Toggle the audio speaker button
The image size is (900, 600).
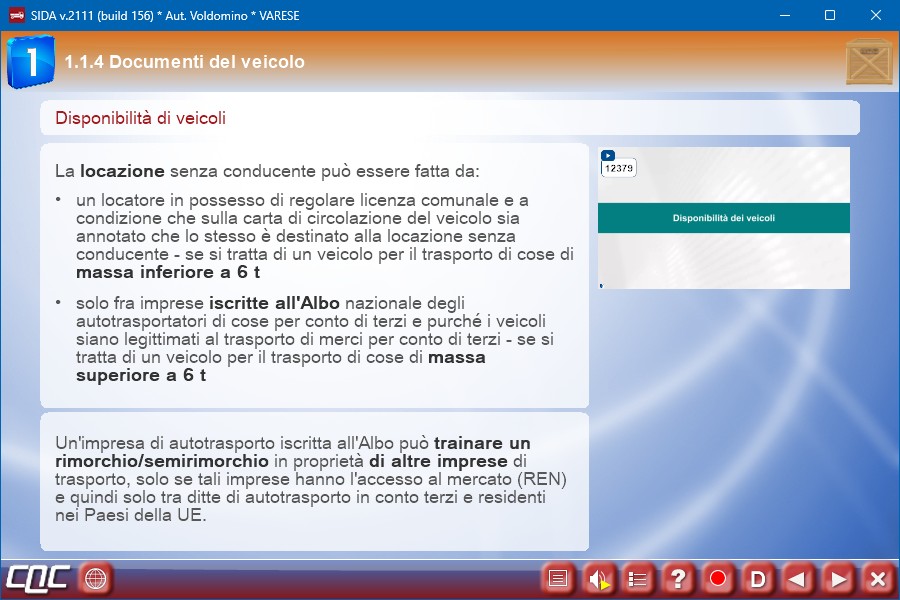(598, 578)
